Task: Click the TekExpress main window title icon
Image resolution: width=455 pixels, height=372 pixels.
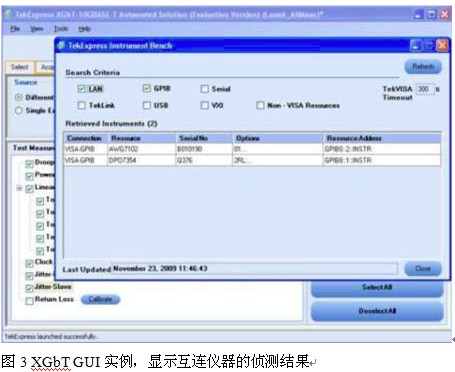Action: point(9,15)
